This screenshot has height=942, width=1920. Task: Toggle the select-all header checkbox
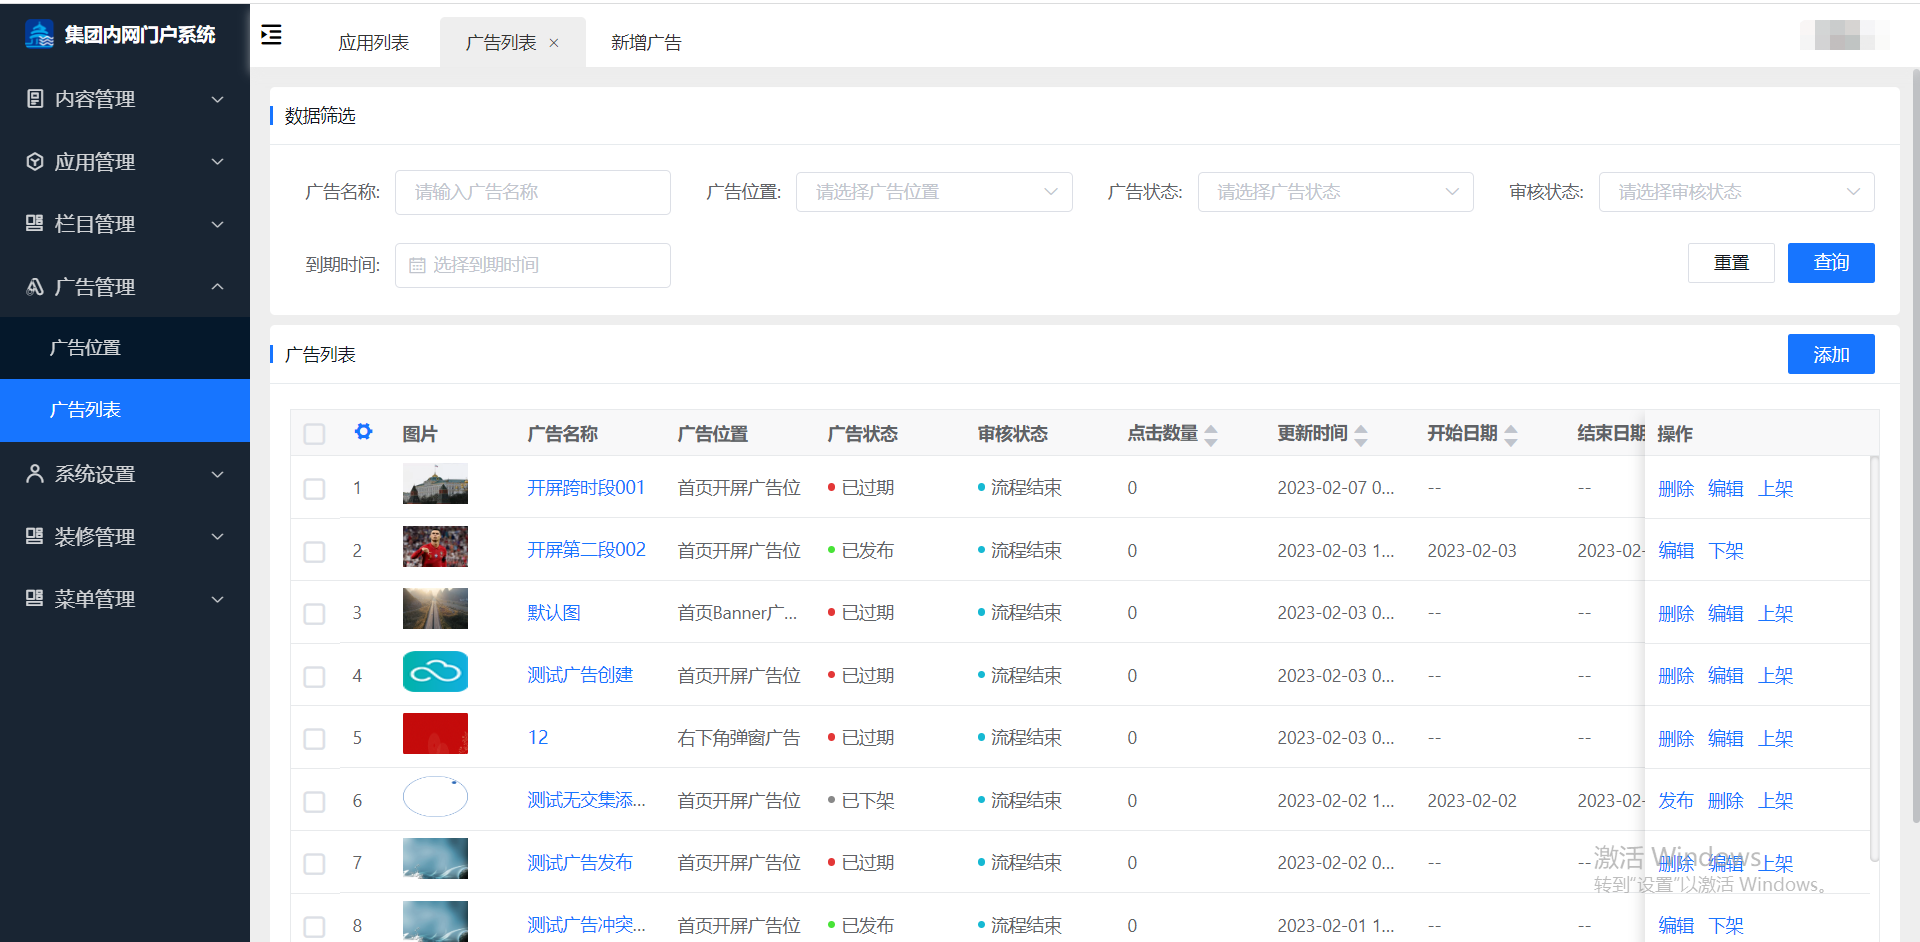coord(314,434)
